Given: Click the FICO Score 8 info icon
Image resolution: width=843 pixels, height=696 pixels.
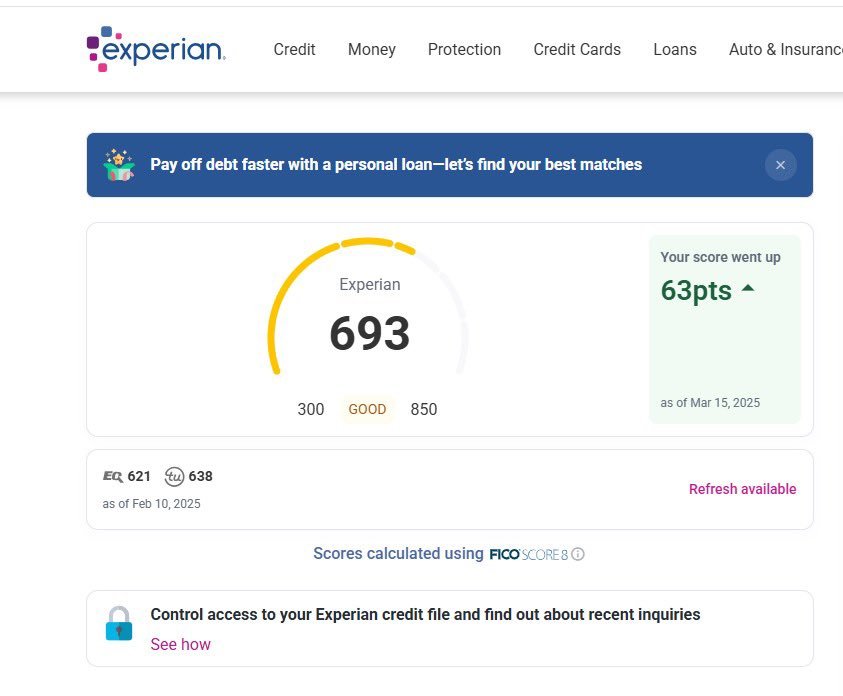Looking at the screenshot, I should point(578,554).
